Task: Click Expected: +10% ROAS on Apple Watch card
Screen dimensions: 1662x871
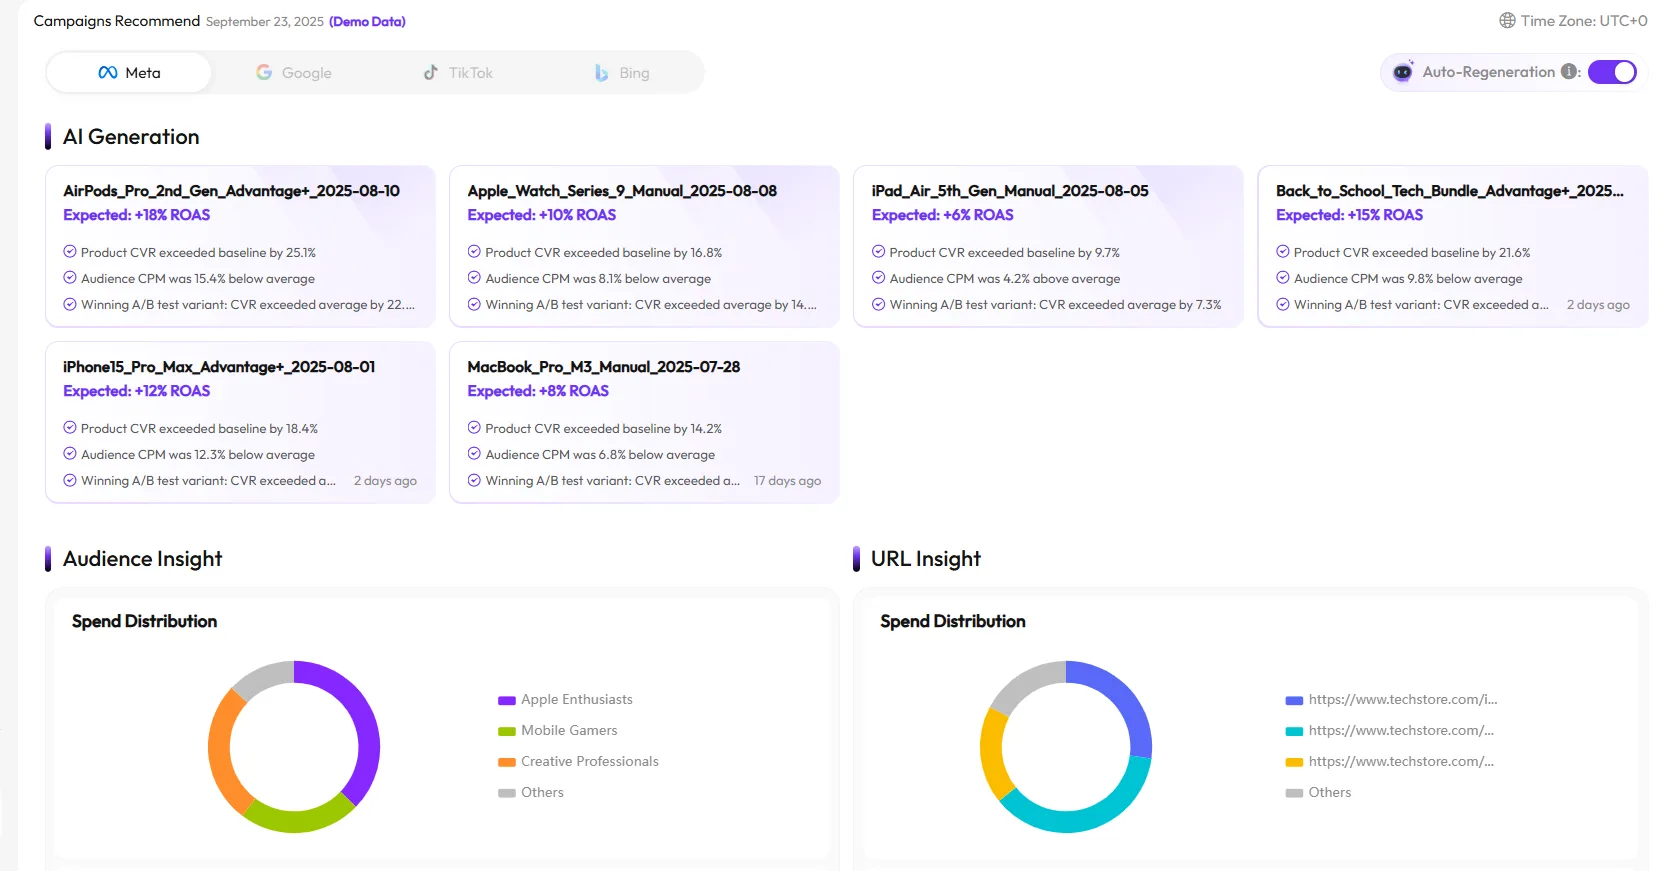Action: pyautogui.click(x=542, y=215)
